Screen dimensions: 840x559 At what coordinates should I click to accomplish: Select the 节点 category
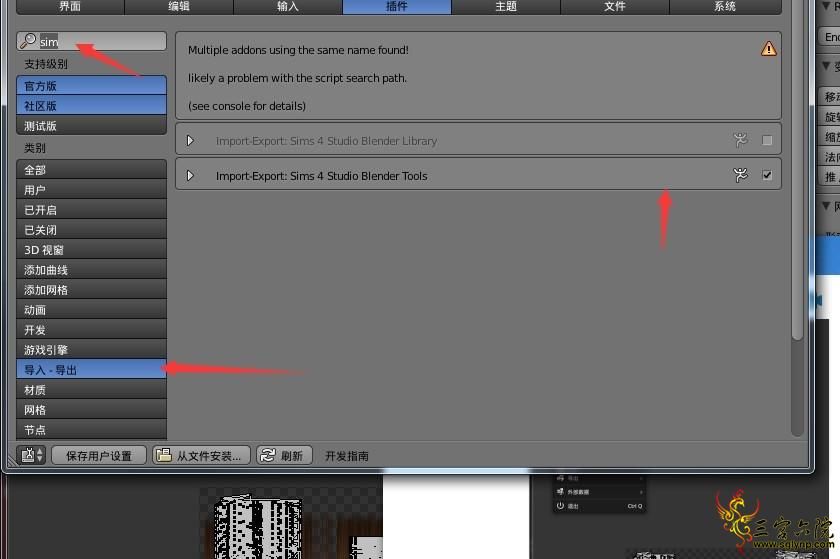[92, 429]
